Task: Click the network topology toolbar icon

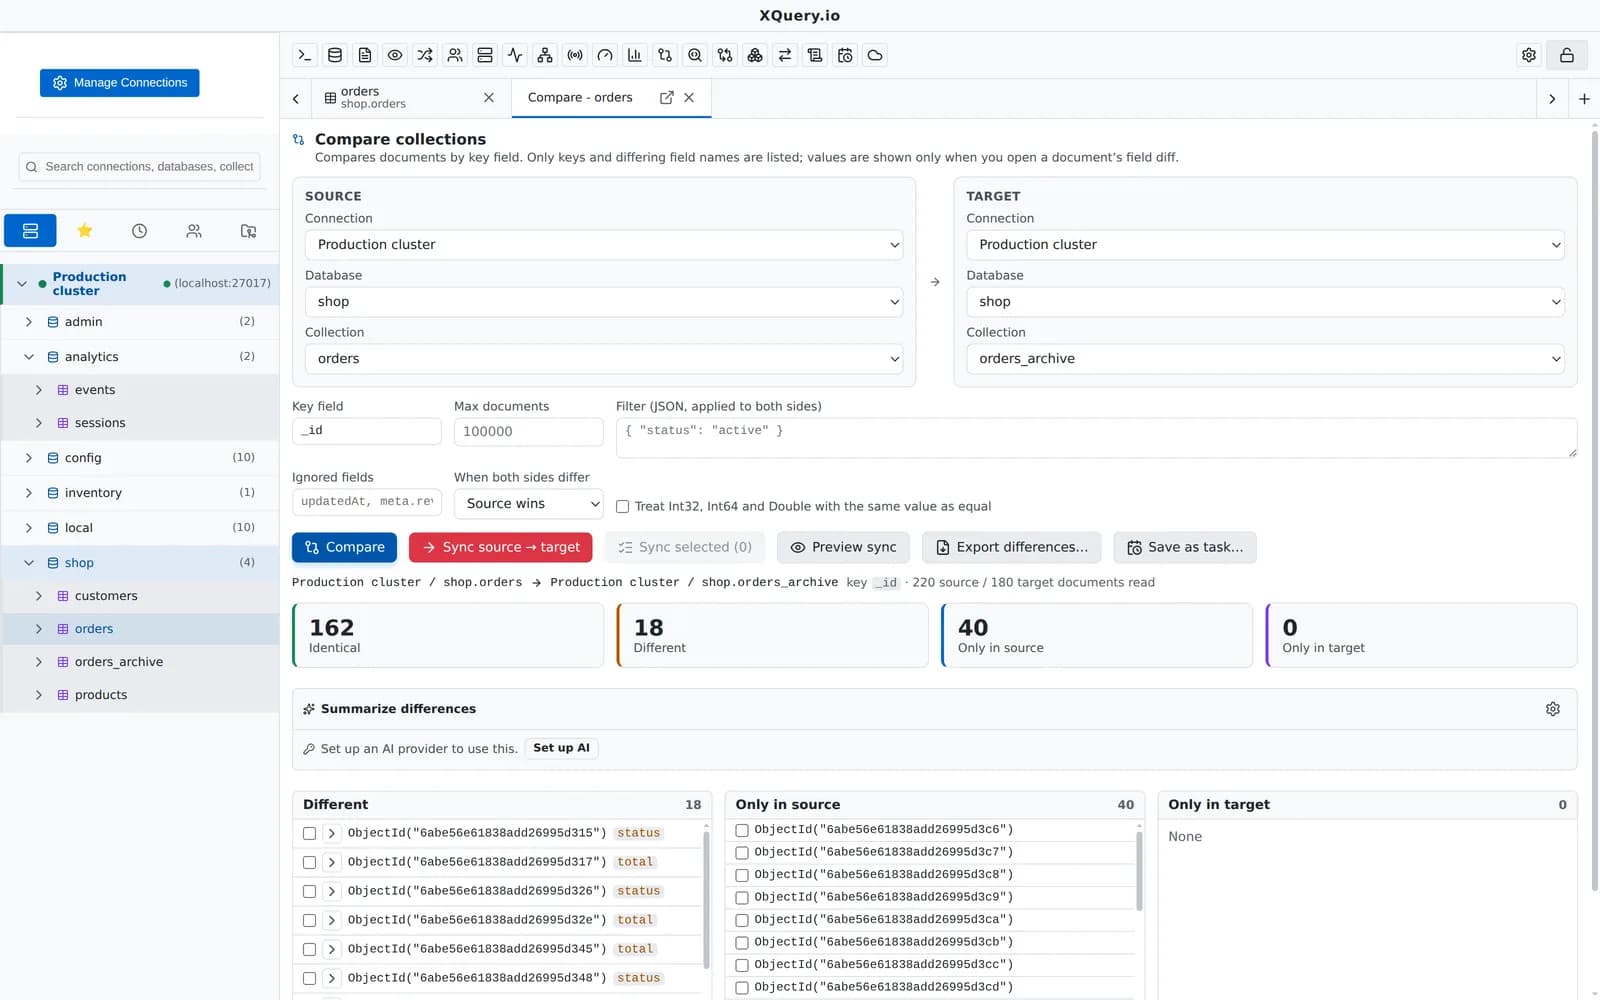Action: coord(545,55)
